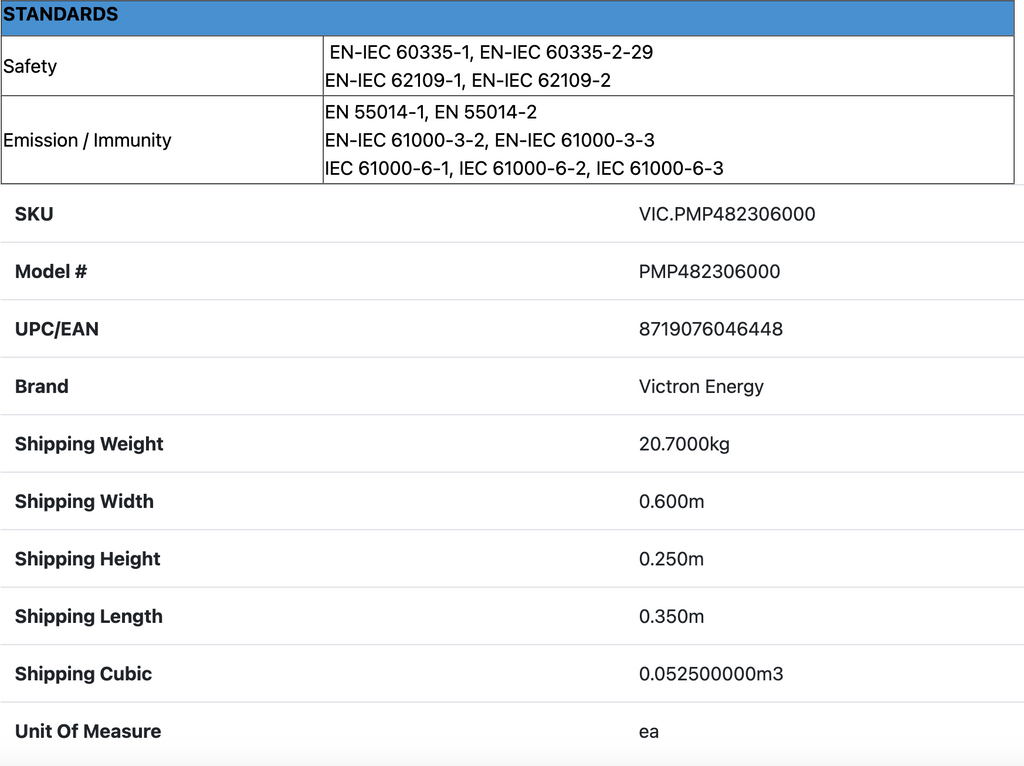Click the Shipping Weight label
The image size is (1024, 766).
[x=89, y=444]
